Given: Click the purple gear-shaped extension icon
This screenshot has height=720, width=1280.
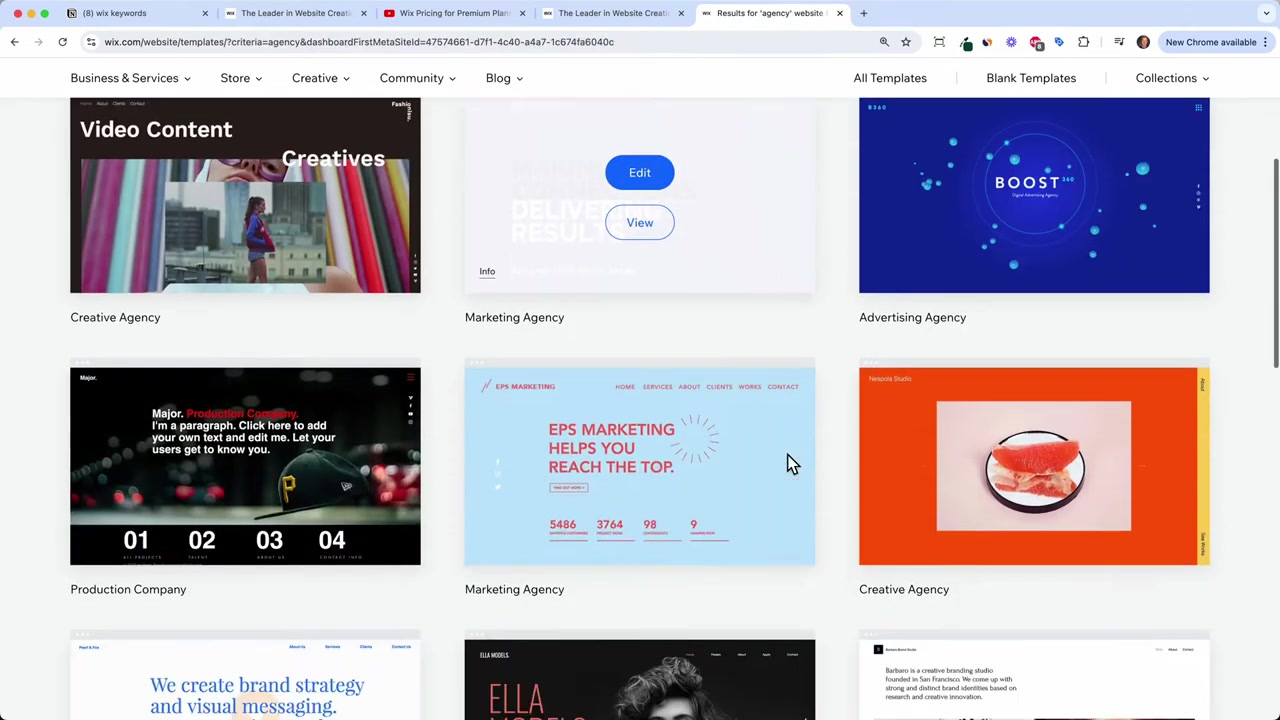Looking at the screenshot, I should click(x=1011, y=42).
